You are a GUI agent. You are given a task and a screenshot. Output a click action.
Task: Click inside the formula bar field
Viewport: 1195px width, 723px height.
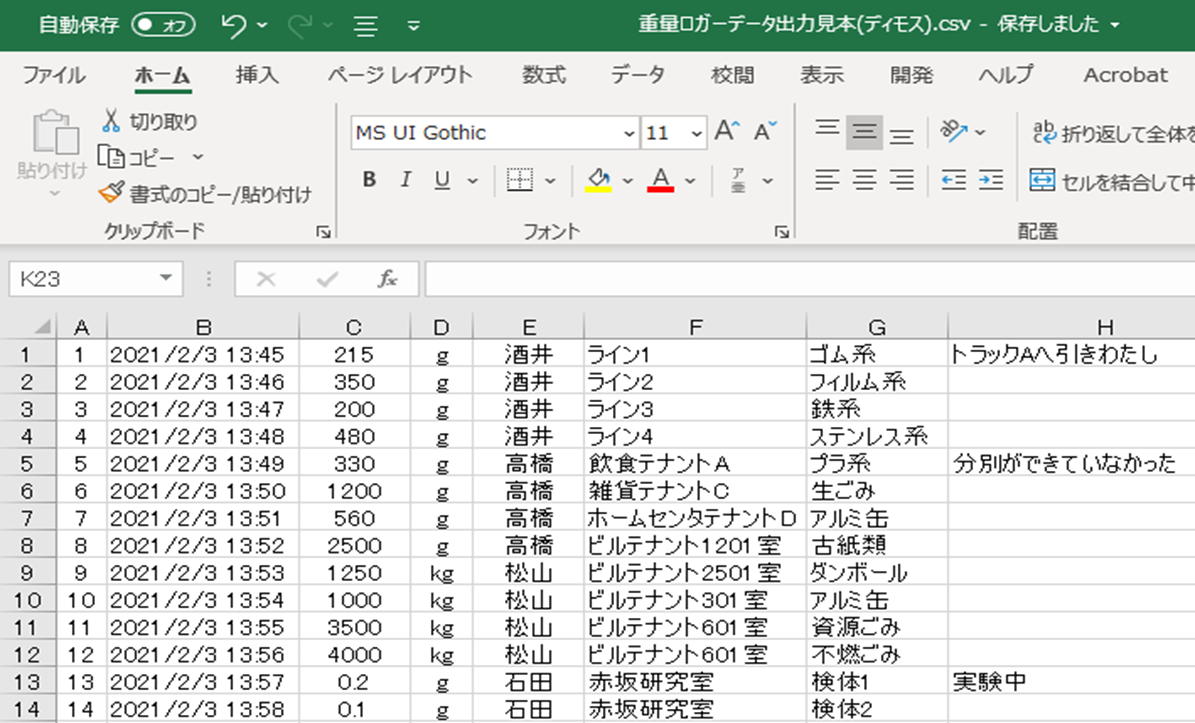[809, 279]
